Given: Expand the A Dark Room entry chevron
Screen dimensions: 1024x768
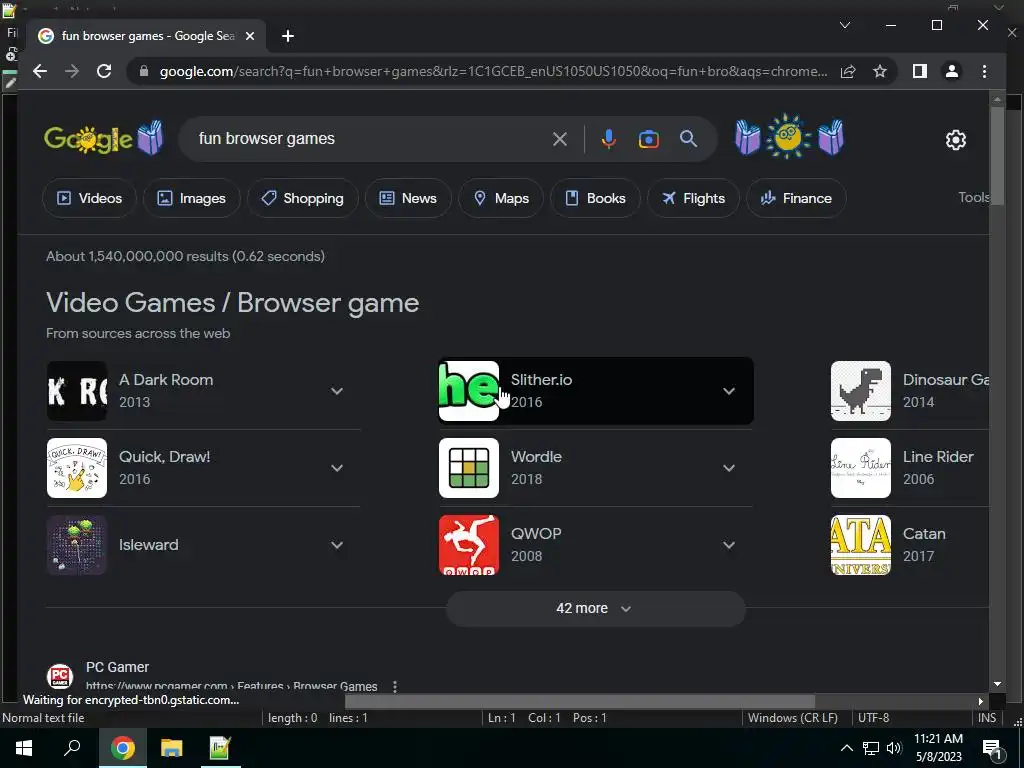Looking at the screenshot, I should coord(337,391).
